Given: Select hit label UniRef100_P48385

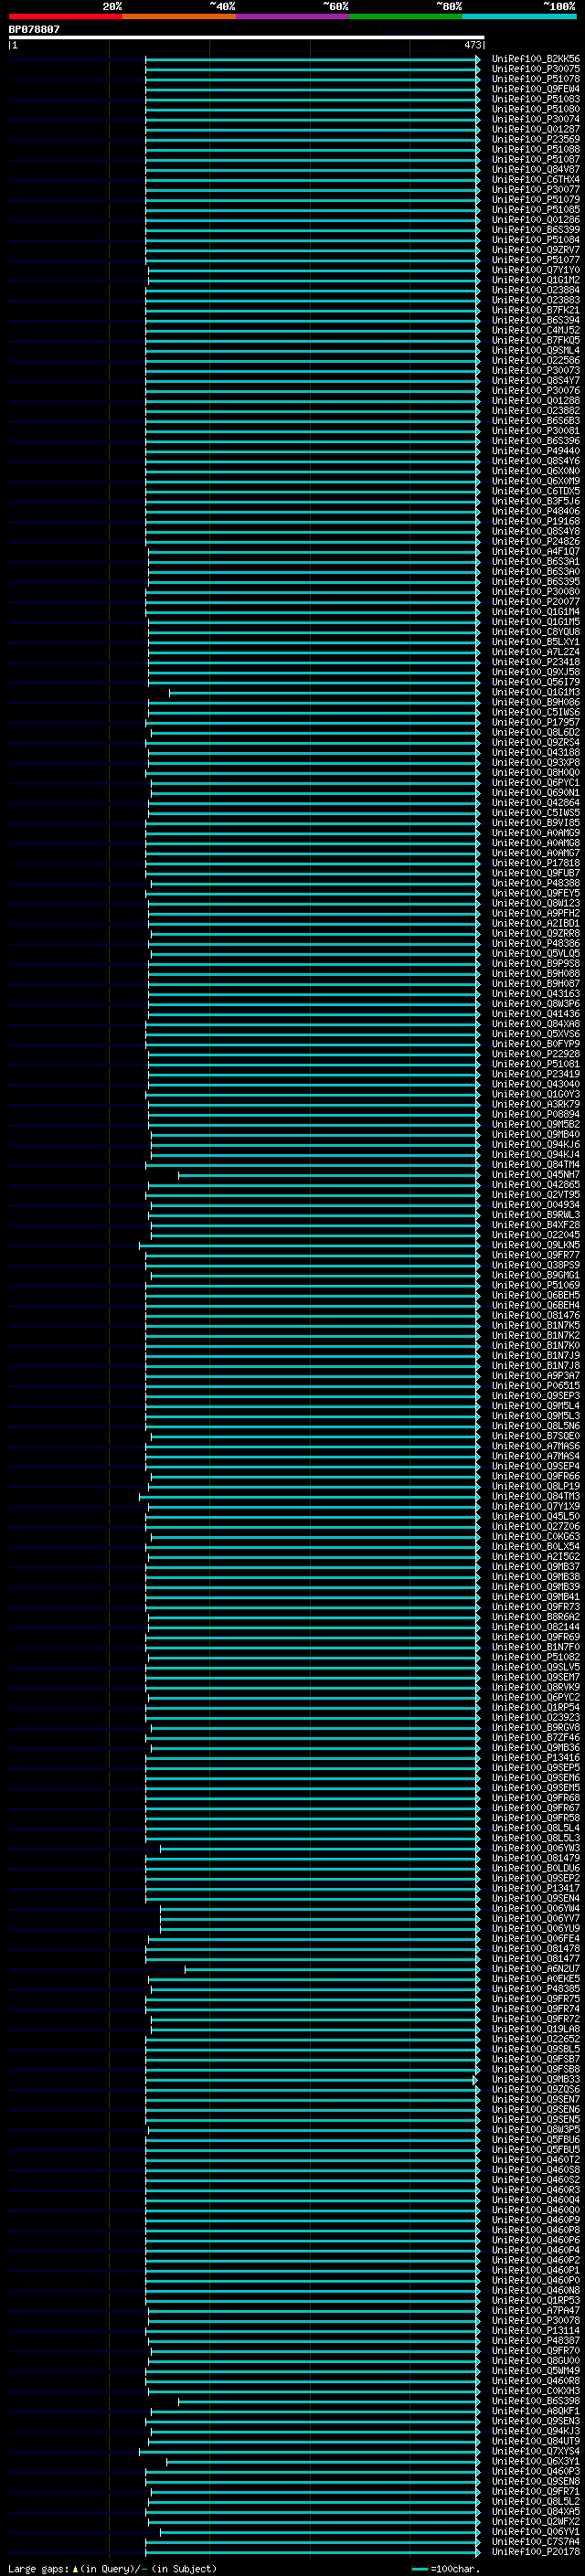Looking at the screenshot, I should pos(535,1989).
